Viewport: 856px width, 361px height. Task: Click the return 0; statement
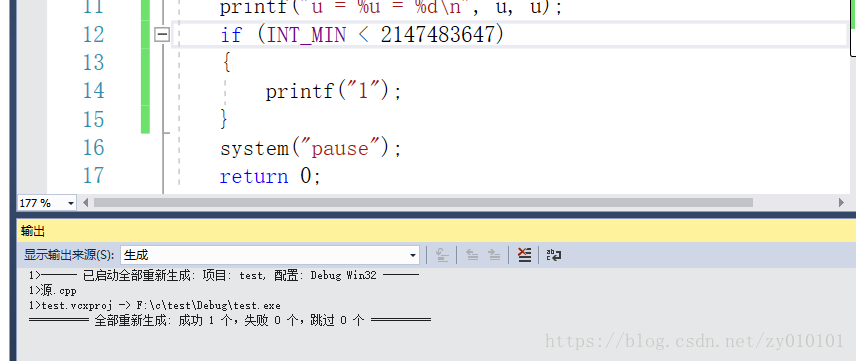point(270,176)
